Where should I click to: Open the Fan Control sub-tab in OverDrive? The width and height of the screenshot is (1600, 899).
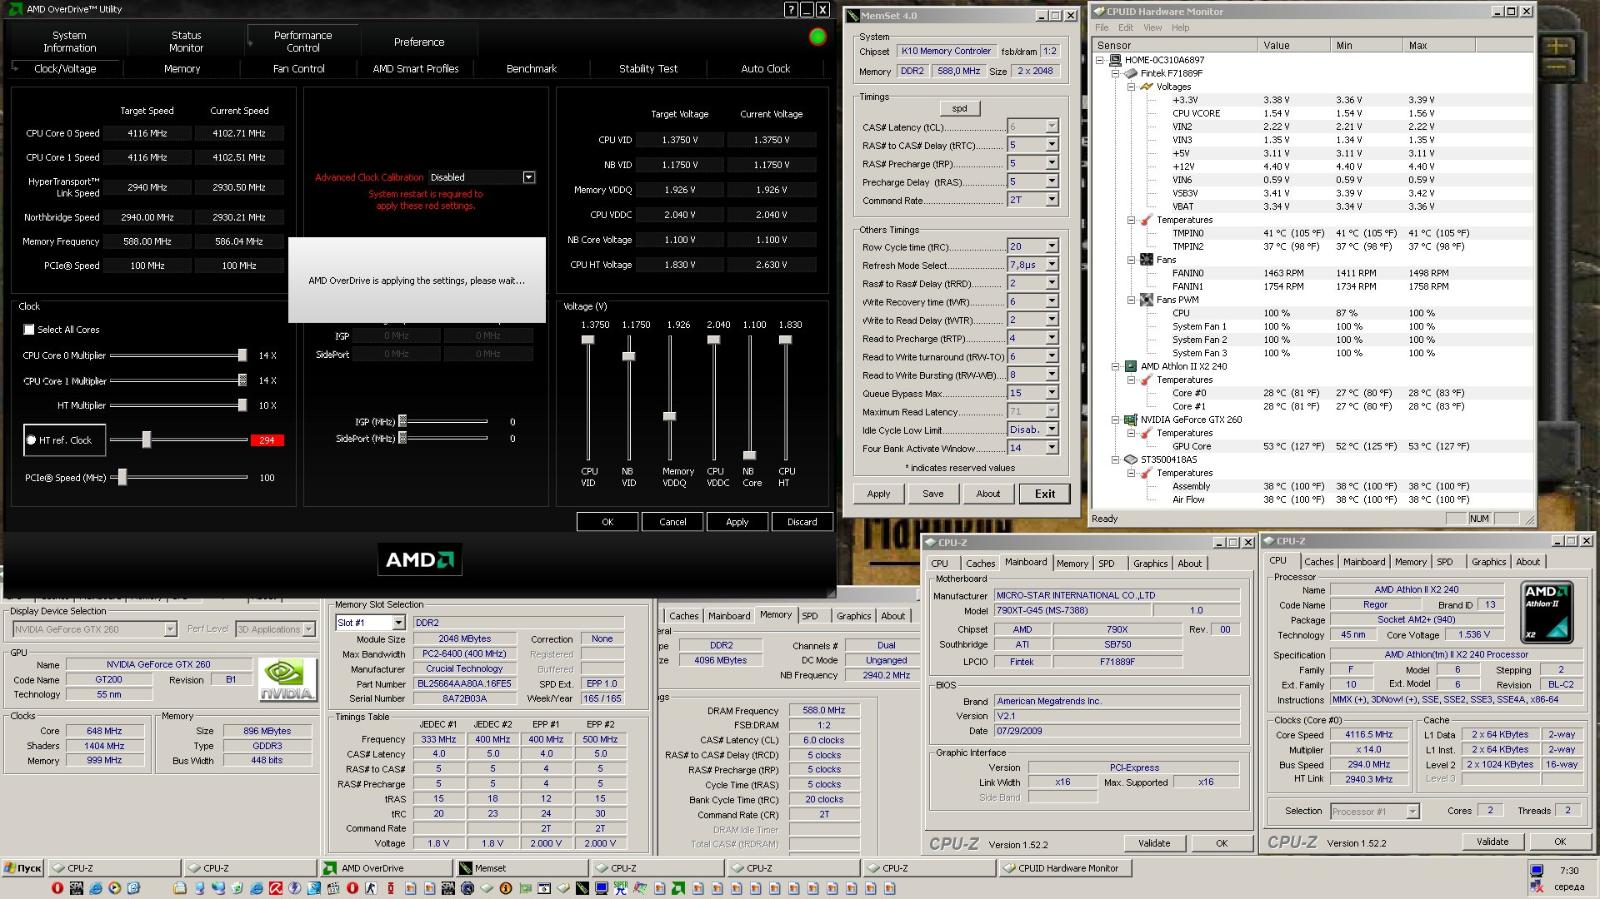coord(299,69)
